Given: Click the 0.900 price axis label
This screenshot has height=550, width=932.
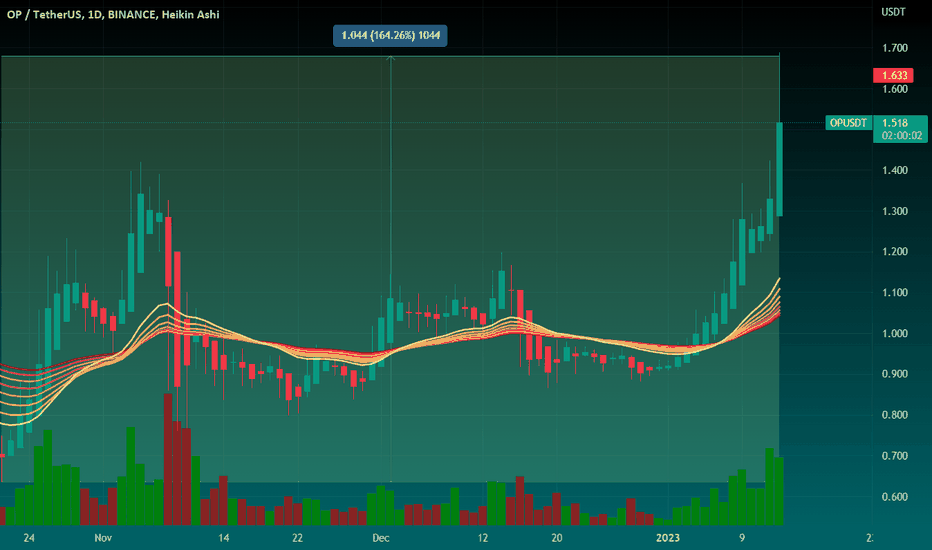Looking at the screenshot, I should (895, 374).
